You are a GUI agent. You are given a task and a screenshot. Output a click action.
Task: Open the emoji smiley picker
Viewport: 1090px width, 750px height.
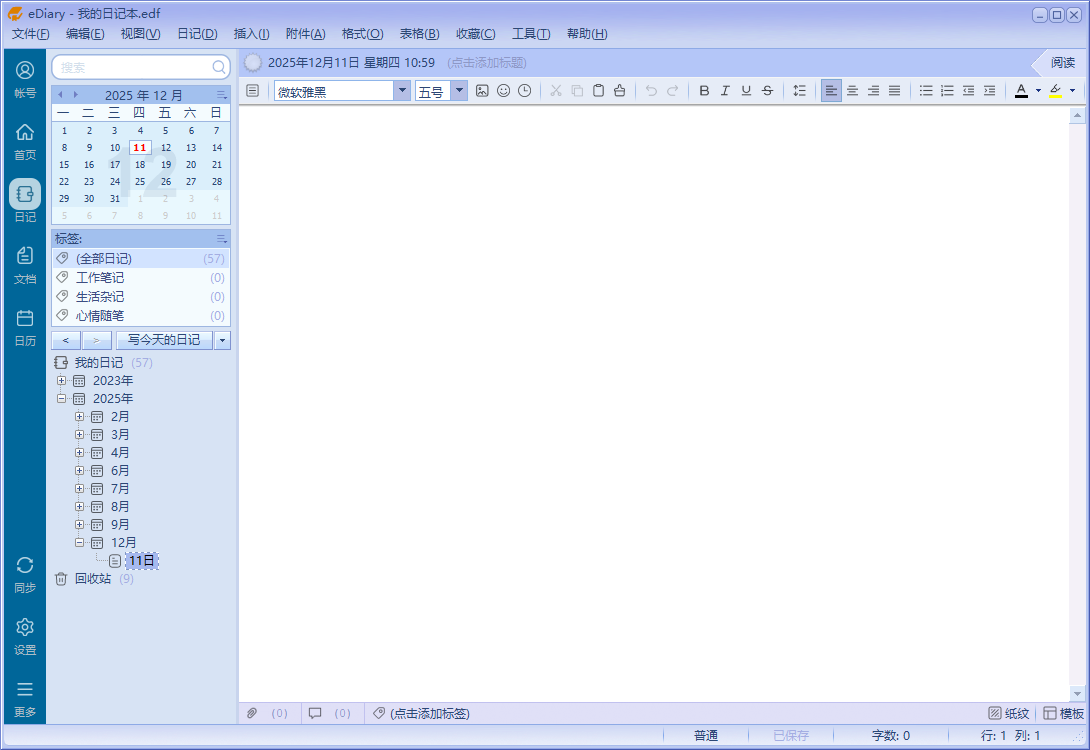tap(503, 91)
